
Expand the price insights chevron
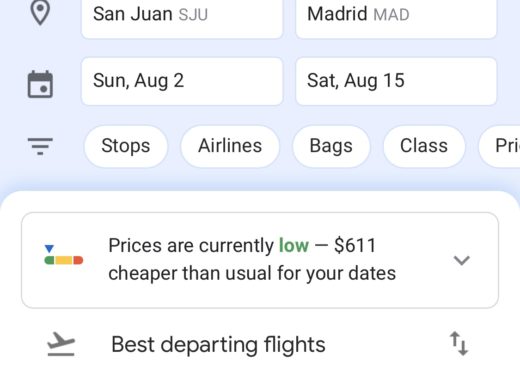(x=462, y=260)
